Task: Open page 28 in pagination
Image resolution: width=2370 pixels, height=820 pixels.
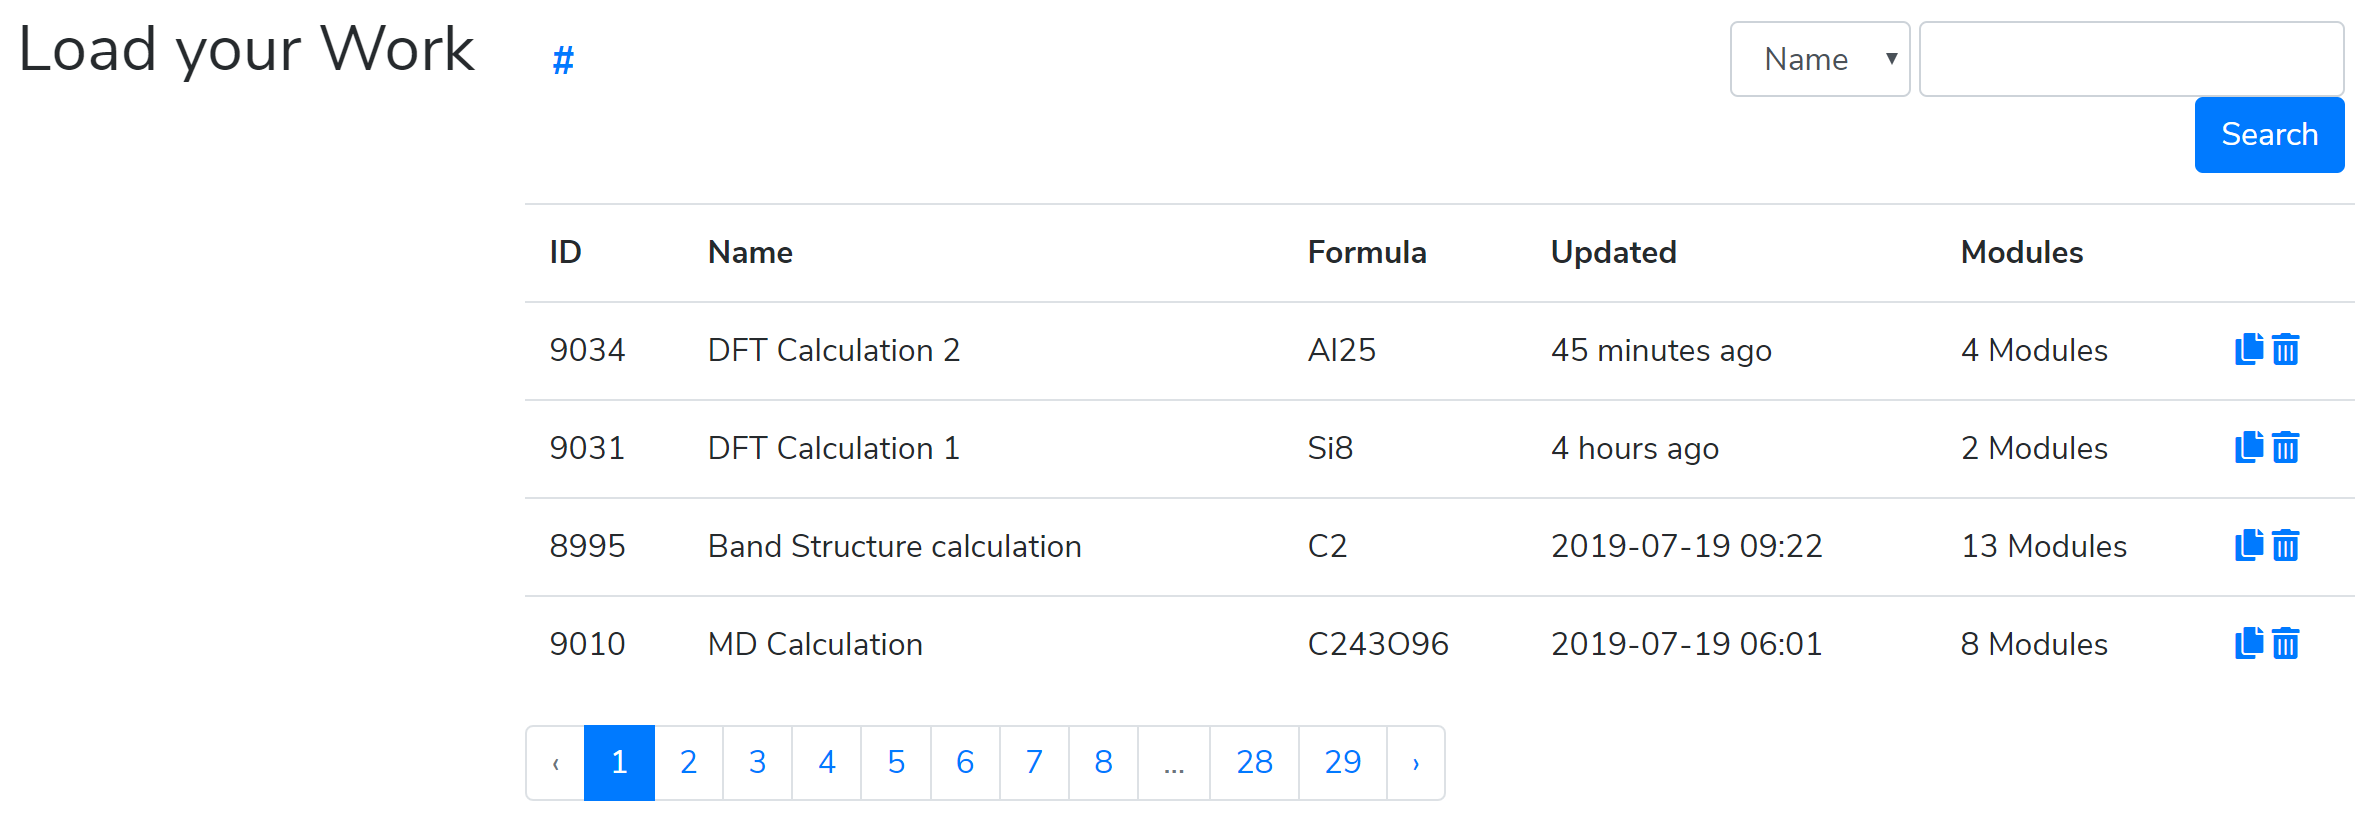Action: point(1254,762)
